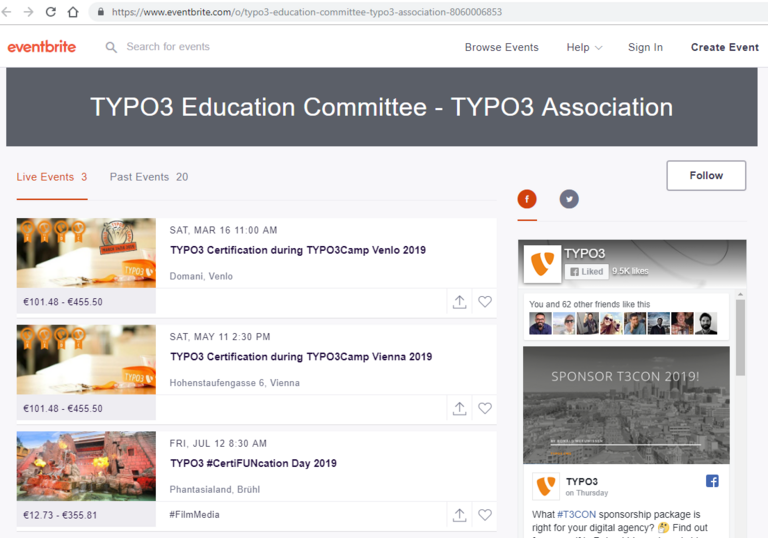The height and width of the screenshot is (538, 768).
Task: Open the TYPO3 Facebook page title
Action: pyautogui.click(x=584, y=253)
